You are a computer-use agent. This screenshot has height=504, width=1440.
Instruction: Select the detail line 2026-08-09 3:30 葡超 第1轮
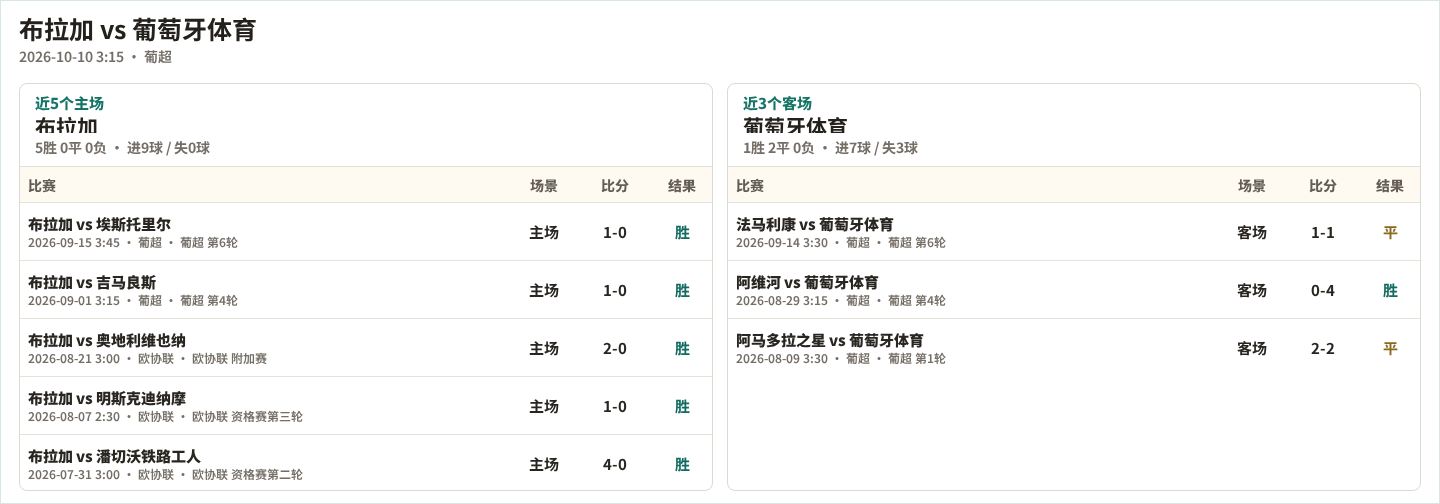pos(840,358)
